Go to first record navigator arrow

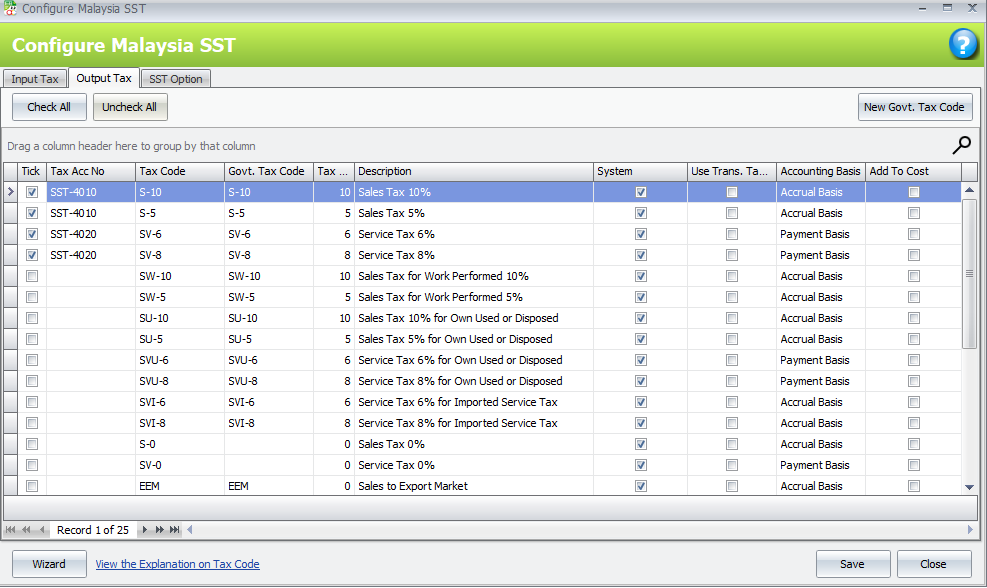tap(11, 530)
